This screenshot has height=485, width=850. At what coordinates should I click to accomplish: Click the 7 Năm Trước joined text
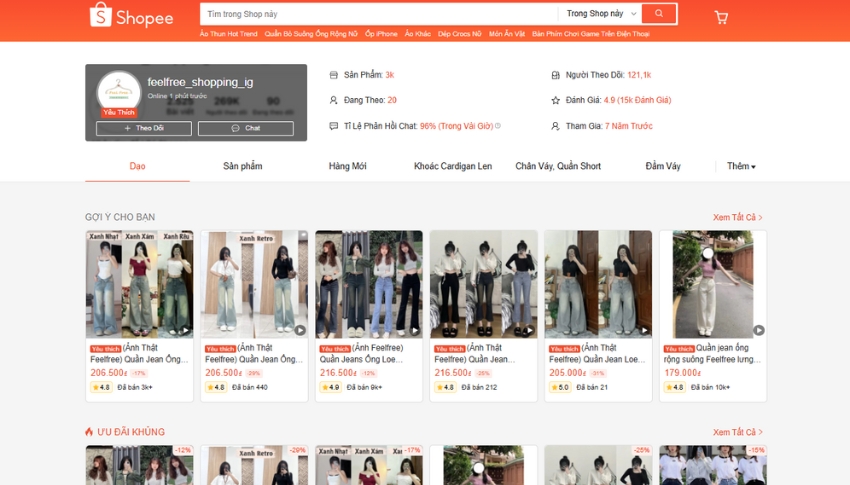[x=629, y=126]
